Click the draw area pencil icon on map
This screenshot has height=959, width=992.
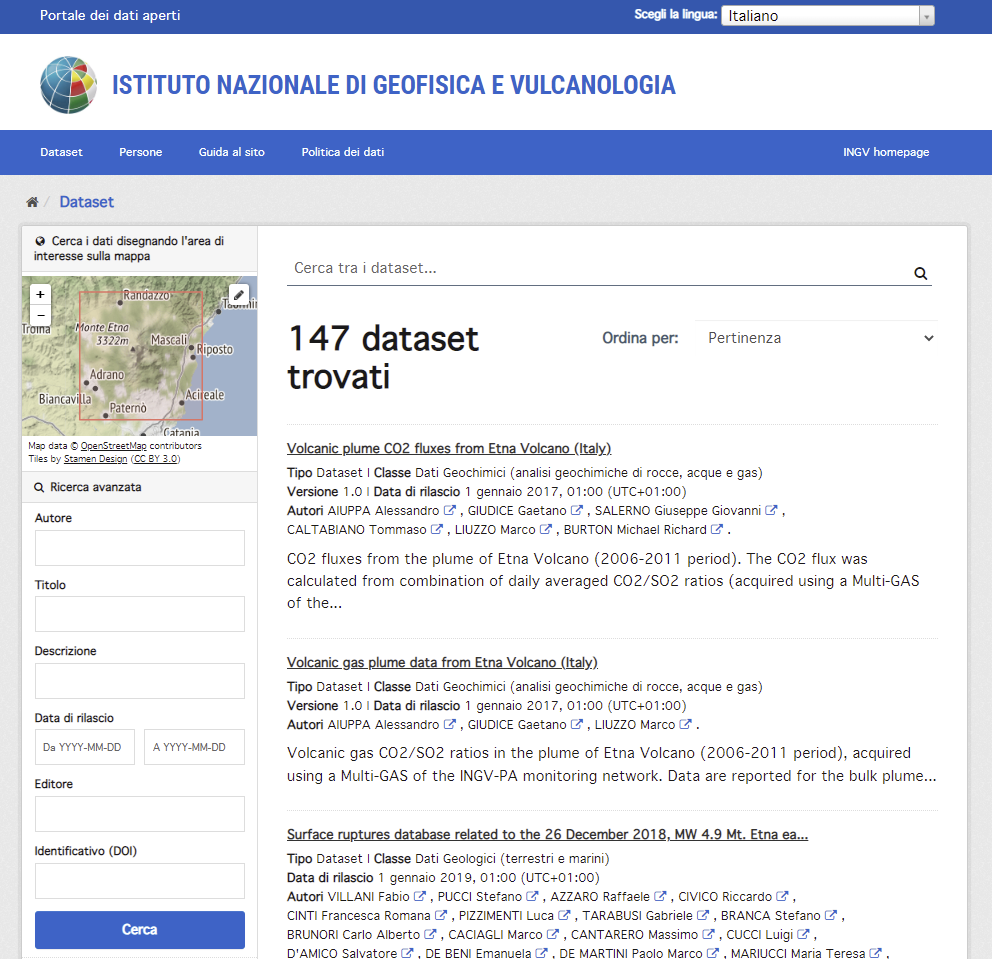click(238, 295)
